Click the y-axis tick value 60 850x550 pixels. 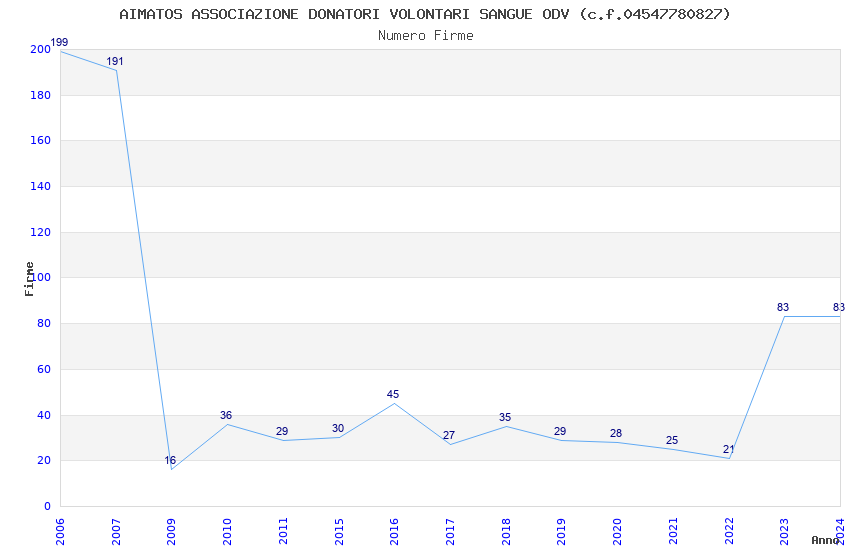coord(44,370)
